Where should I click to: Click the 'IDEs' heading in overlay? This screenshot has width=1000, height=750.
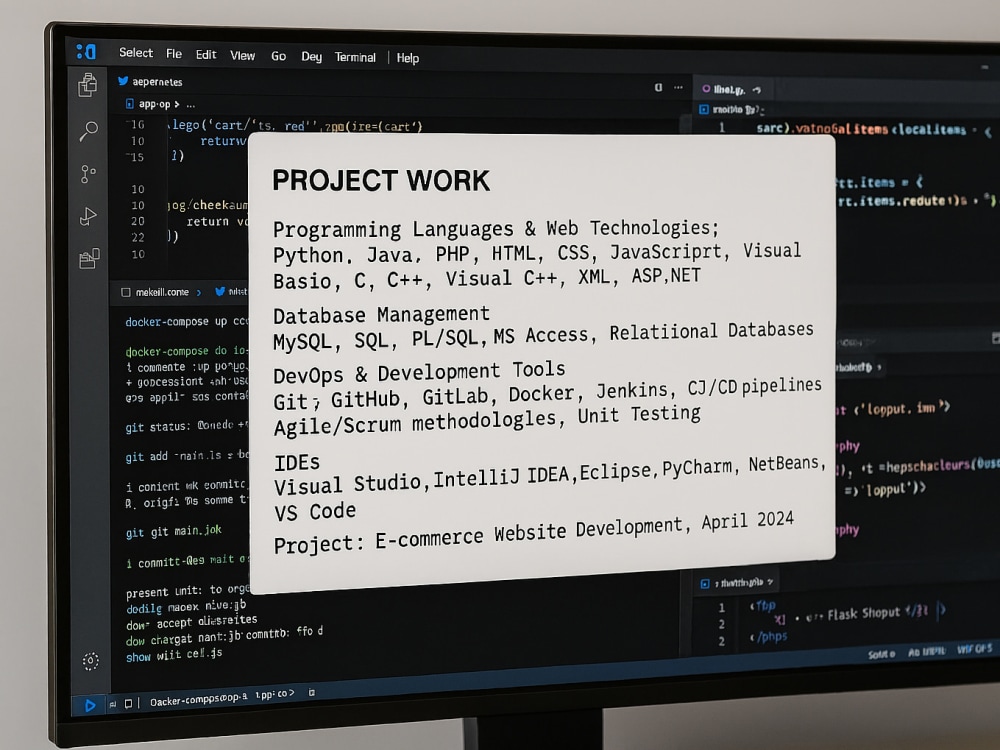tap(297, 462)
